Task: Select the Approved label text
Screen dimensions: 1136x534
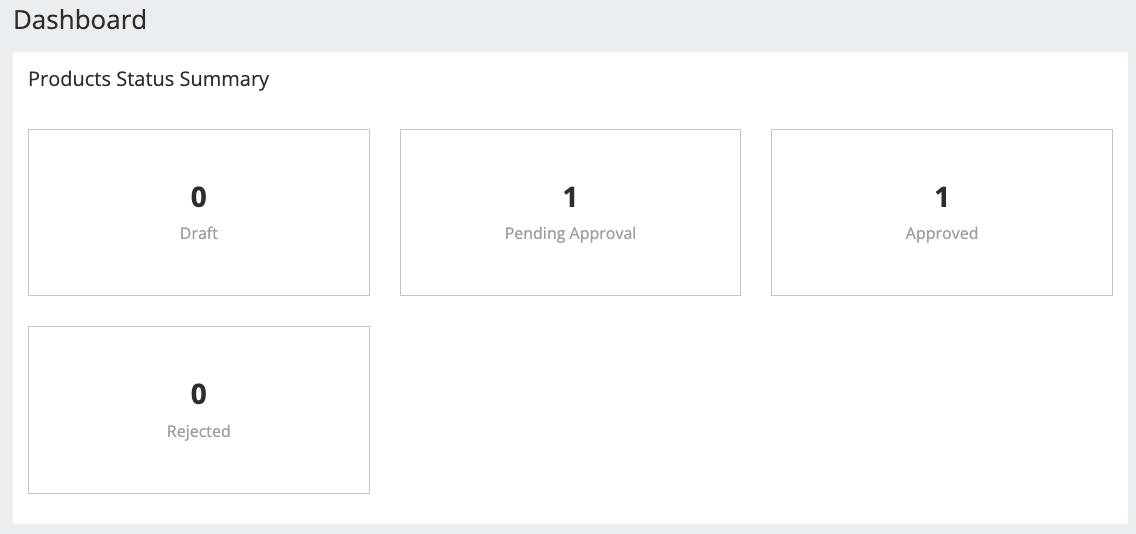Action: pos(942,233)
